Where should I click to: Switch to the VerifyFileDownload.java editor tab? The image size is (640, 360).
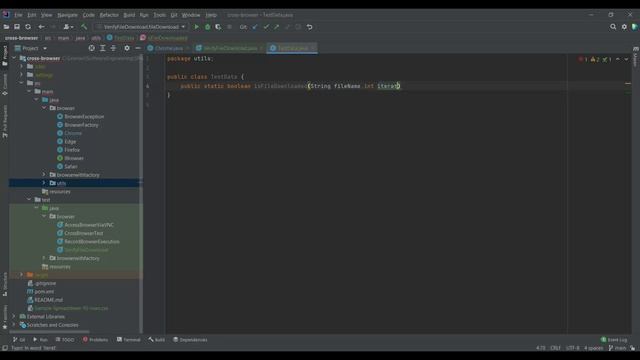click(x=230, y=48)
